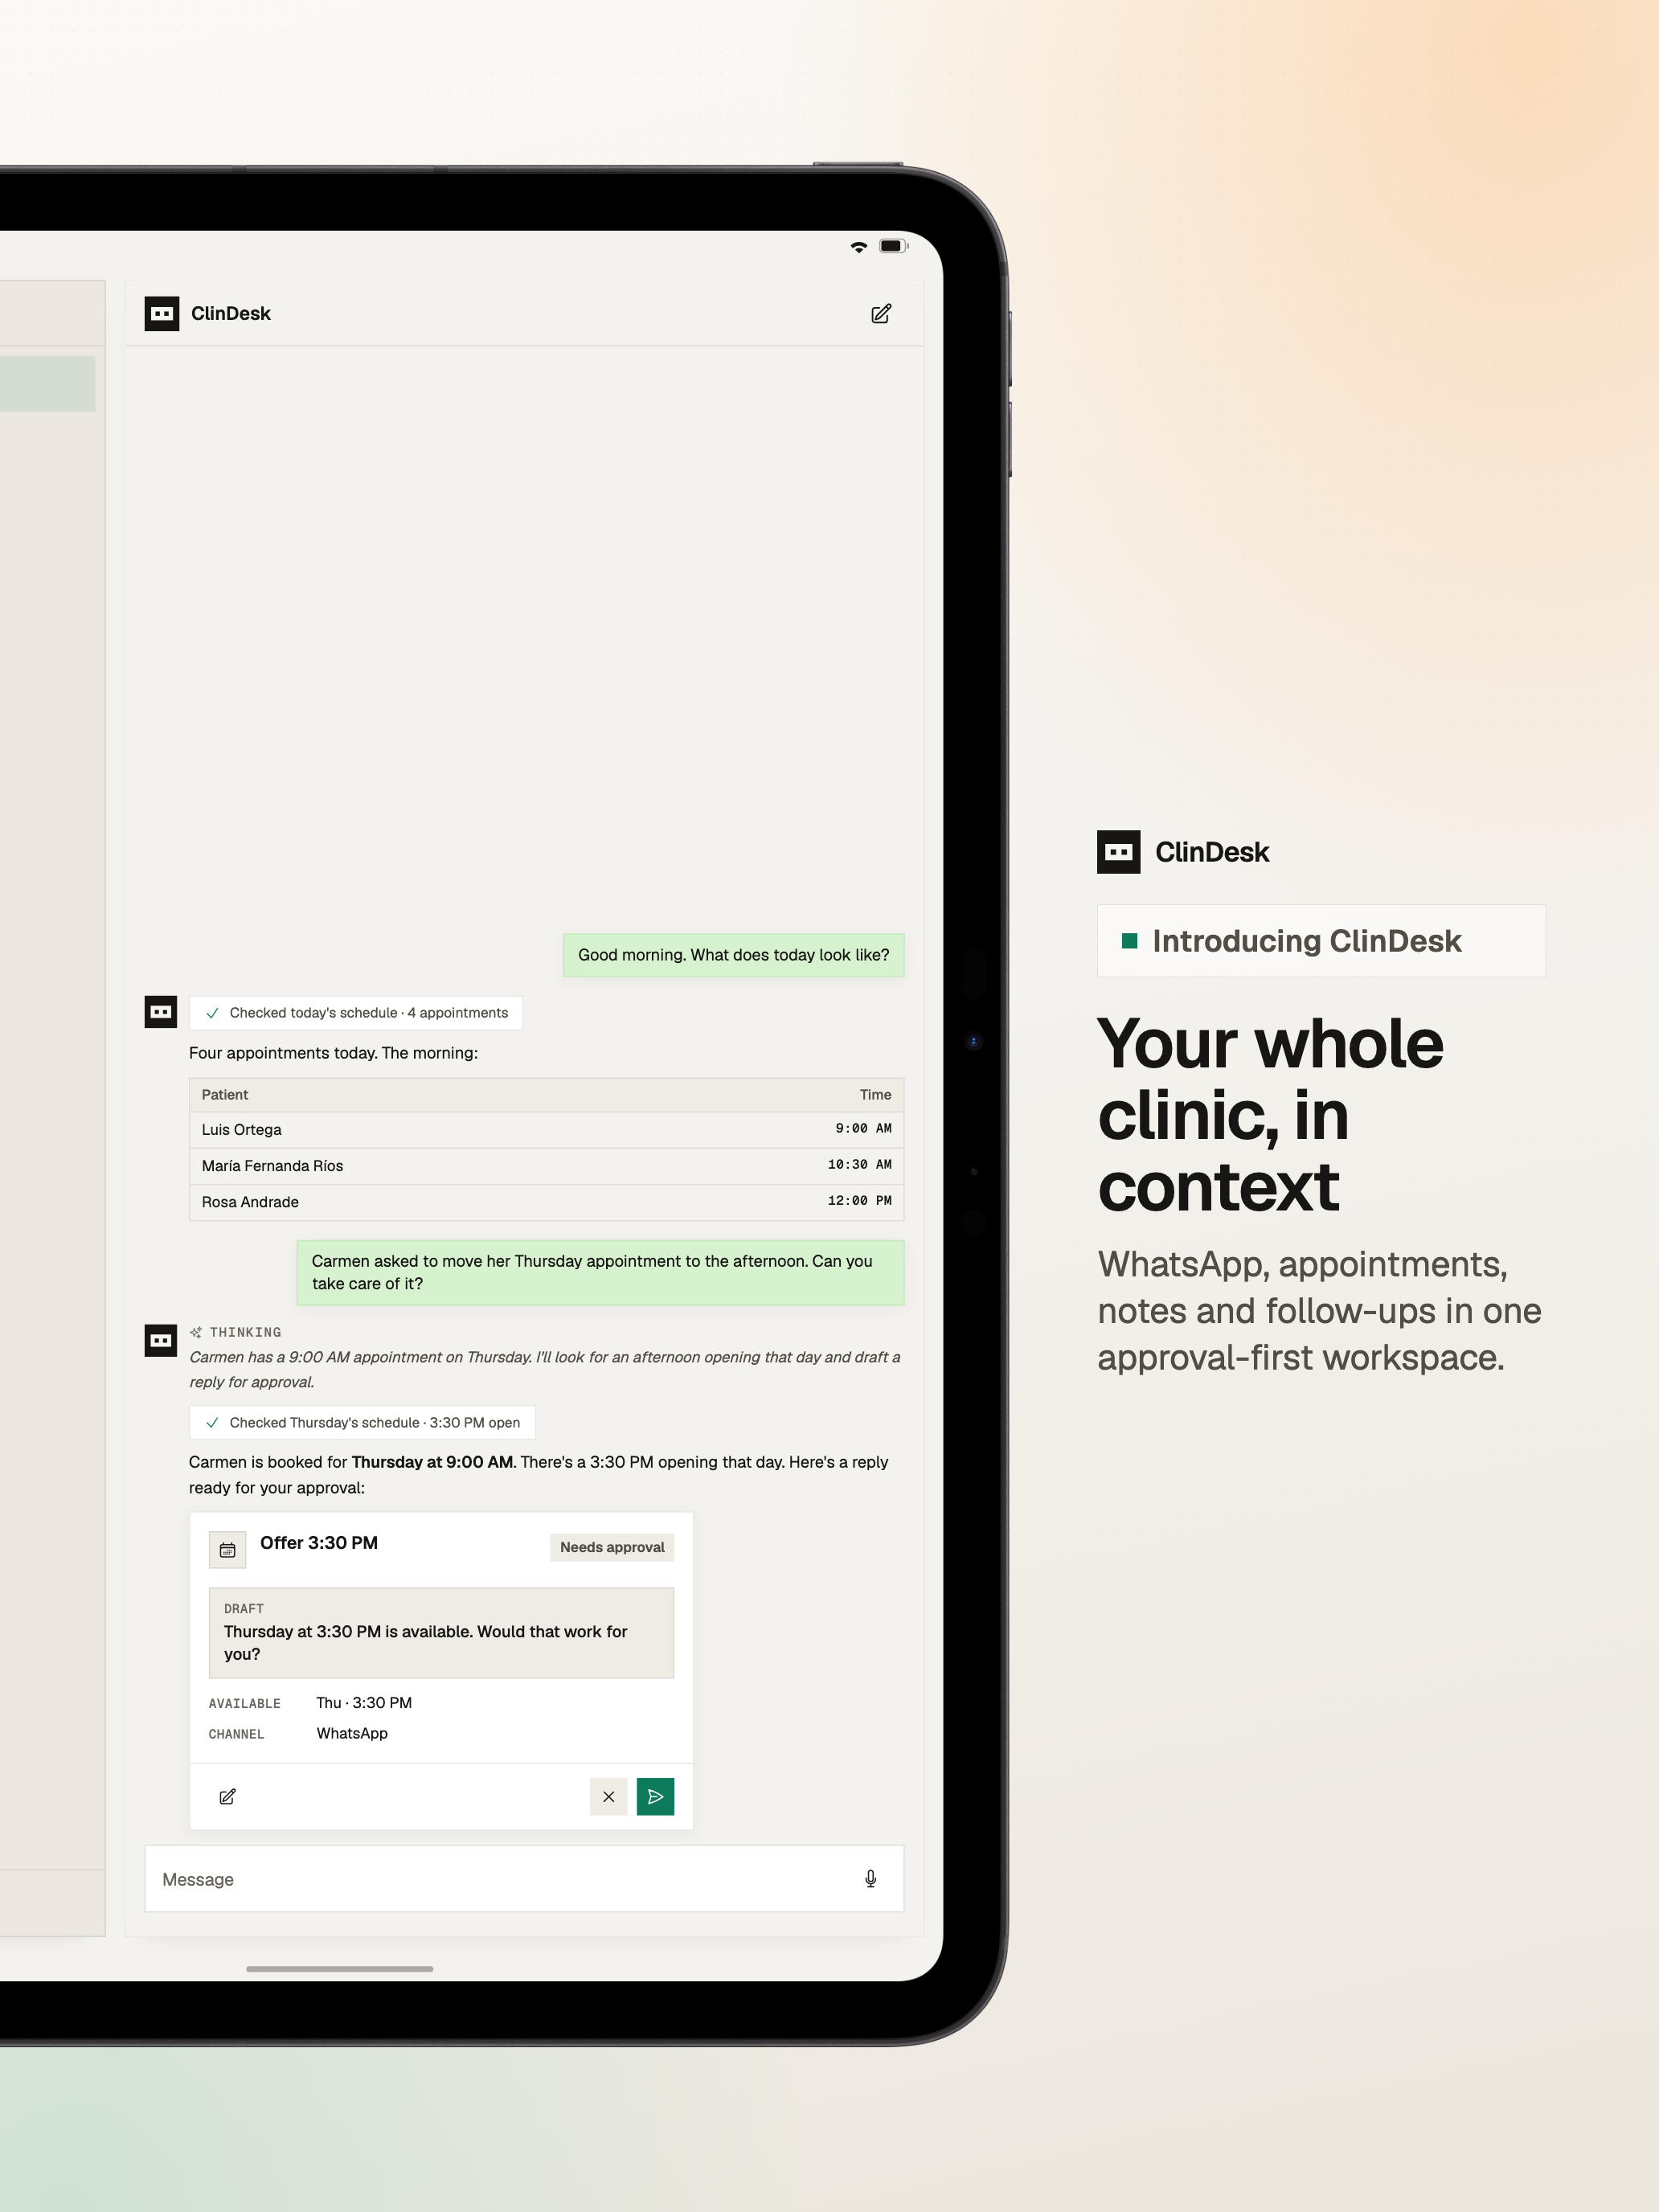The width and height of the screenshot is (1659, 2212).
Task: Click the Your whole clinic, in context headline
Action: pos(1270,1114)
